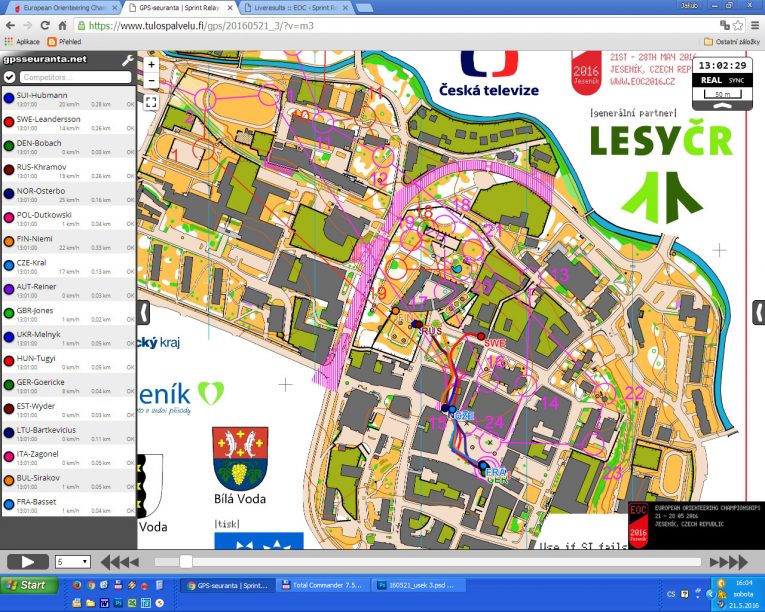Open the Přehled Blogger bookmark
Viewport: 765px width, 612px height.
pyautogui.click(x=64, y=42)
